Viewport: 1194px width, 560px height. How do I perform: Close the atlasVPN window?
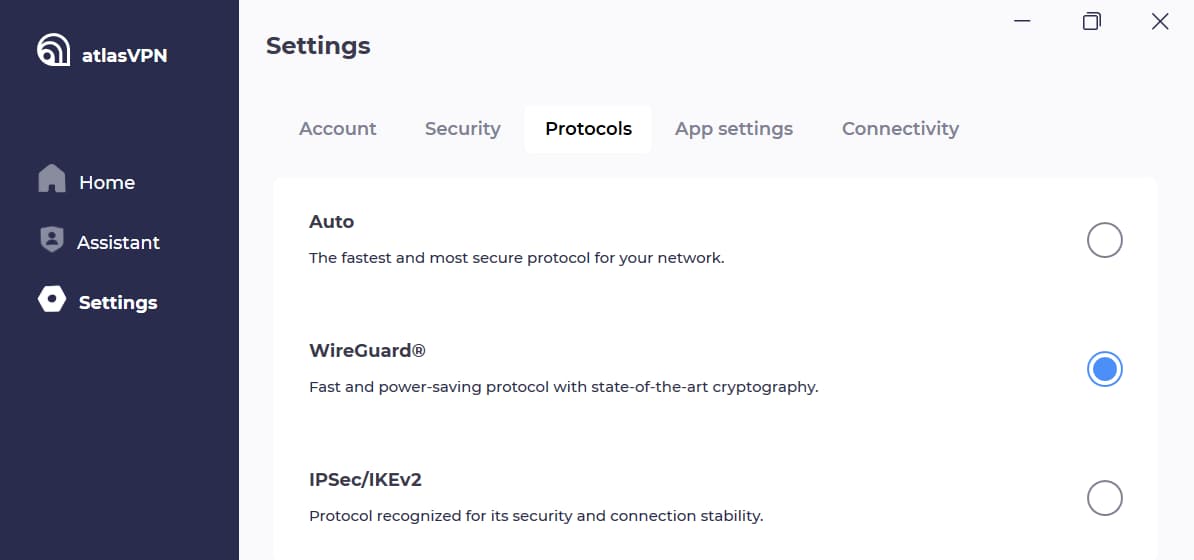pyautogui.click(x=1160, y=21)
